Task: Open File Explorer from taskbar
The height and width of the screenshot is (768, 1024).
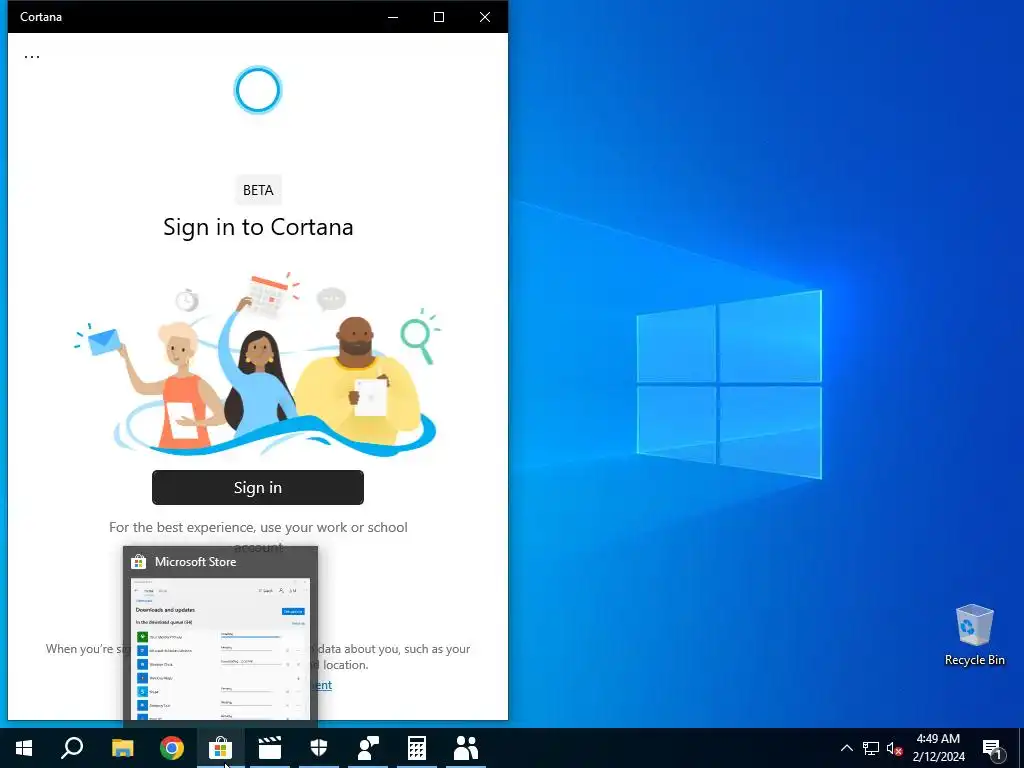Action: coord(122,748)
